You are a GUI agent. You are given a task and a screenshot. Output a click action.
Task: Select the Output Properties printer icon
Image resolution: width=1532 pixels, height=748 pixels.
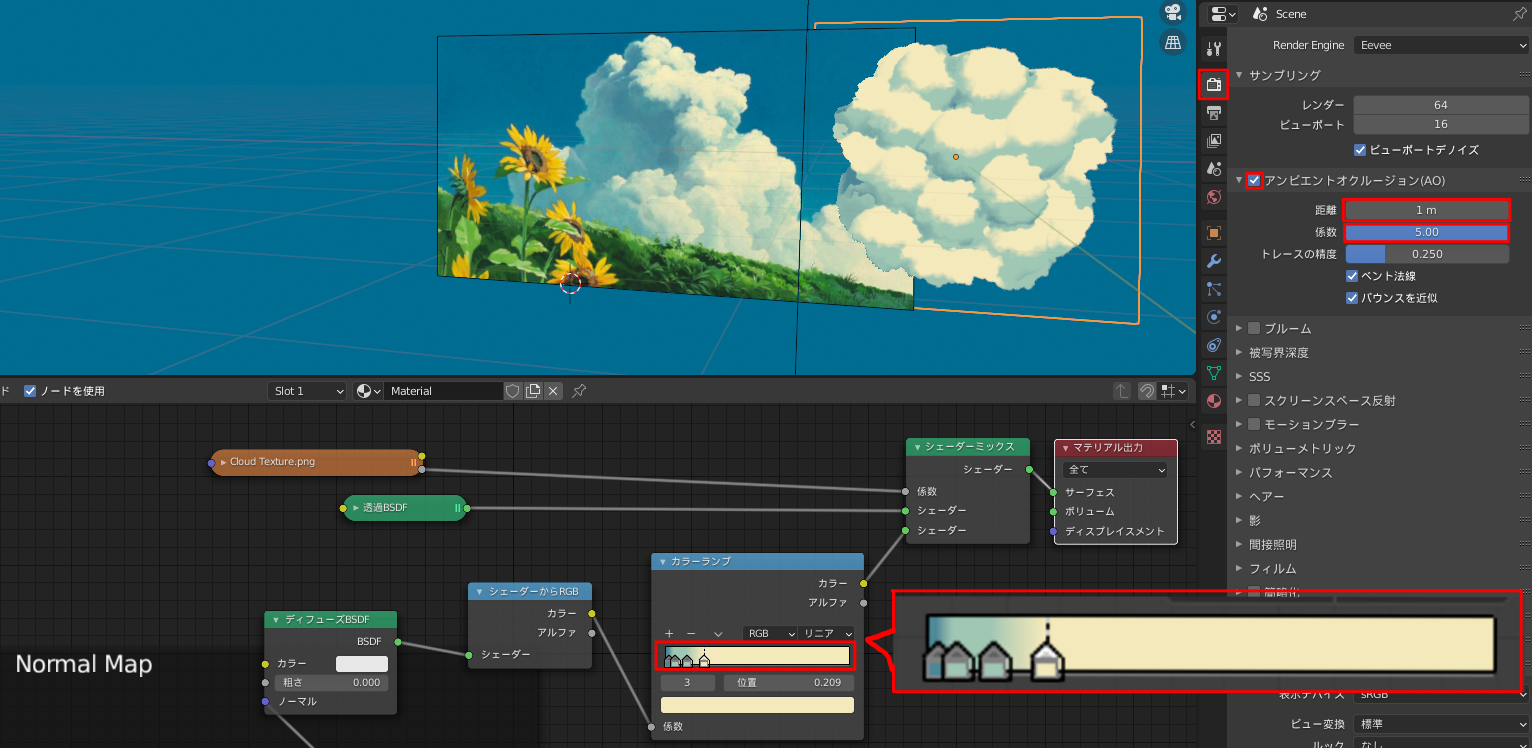1213,113
